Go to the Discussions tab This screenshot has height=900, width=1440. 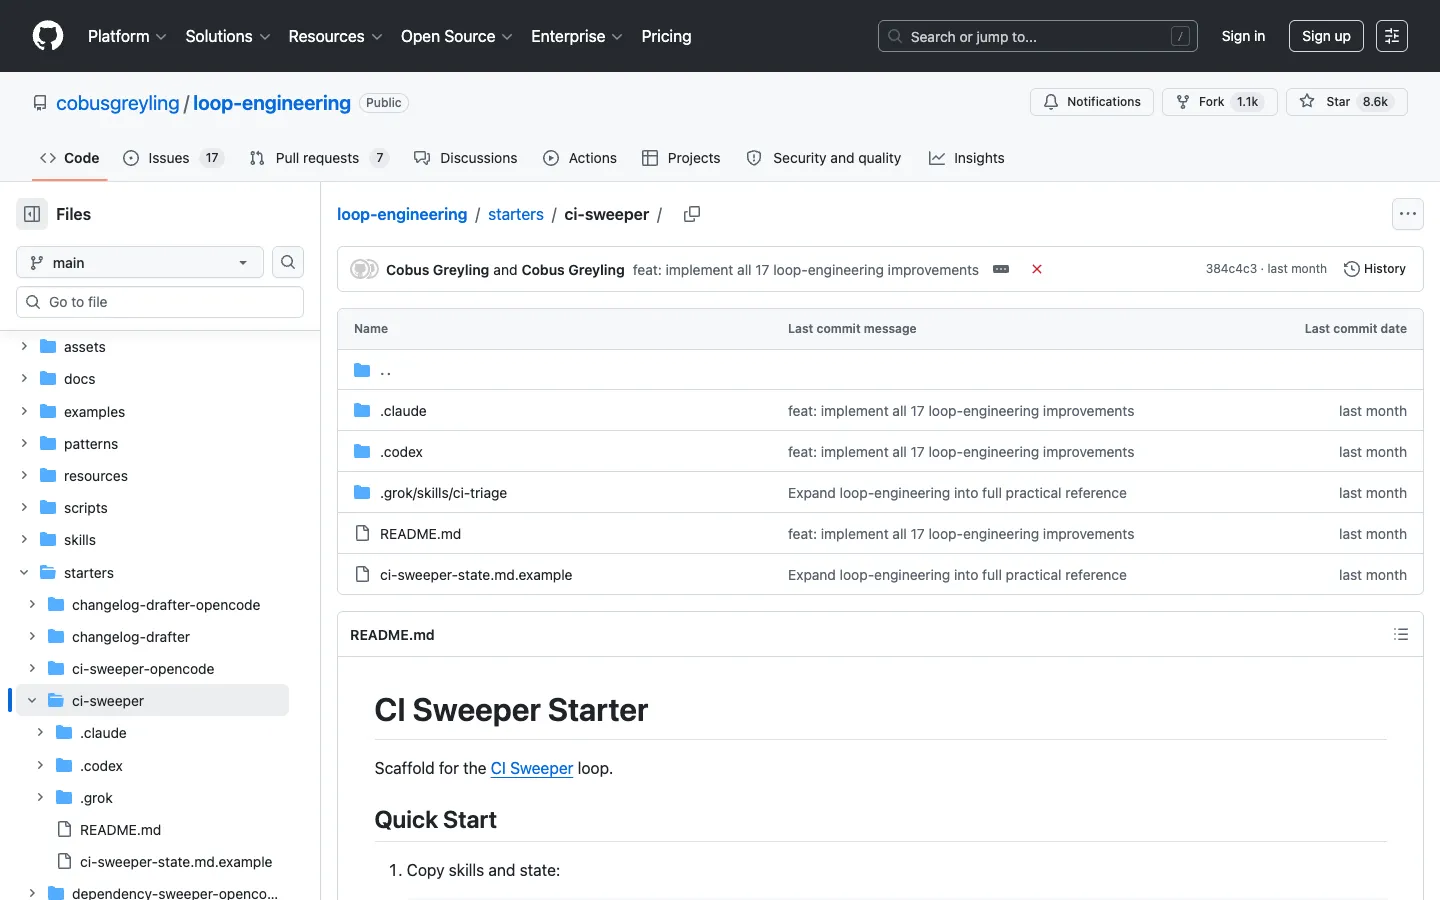point(466,158)
